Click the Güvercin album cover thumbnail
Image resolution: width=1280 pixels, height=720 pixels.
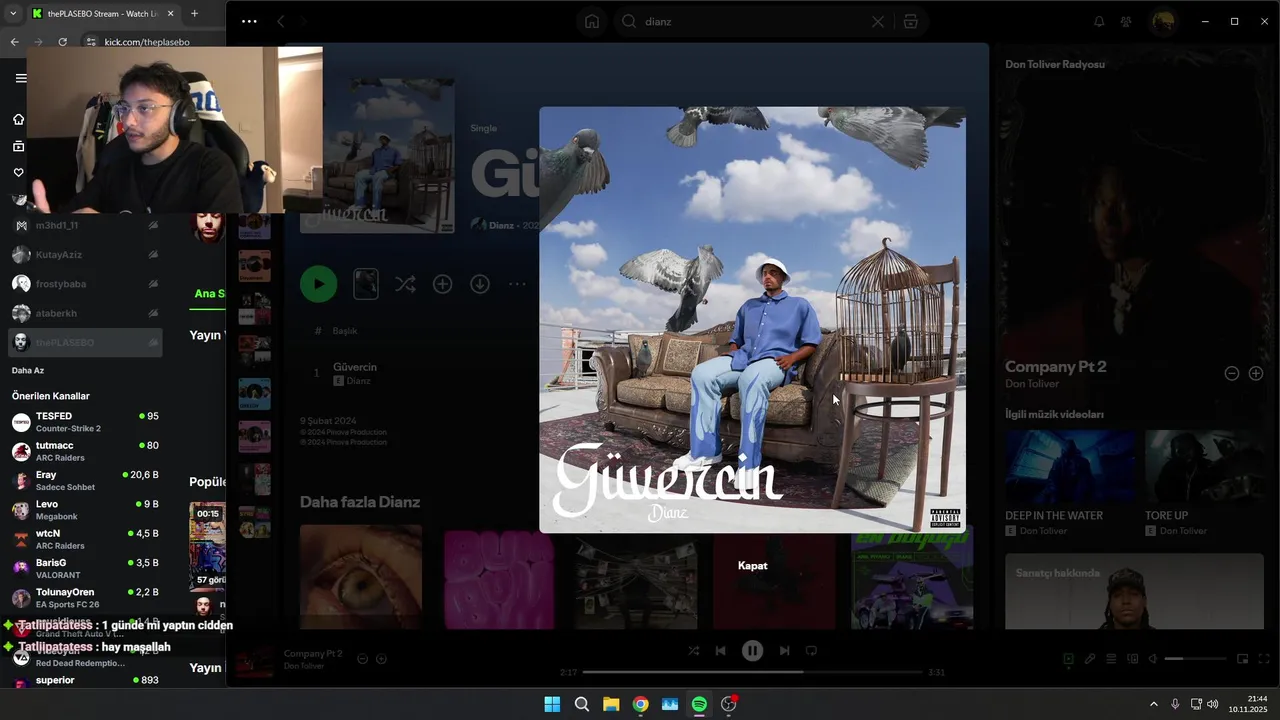tap(378, 155)
